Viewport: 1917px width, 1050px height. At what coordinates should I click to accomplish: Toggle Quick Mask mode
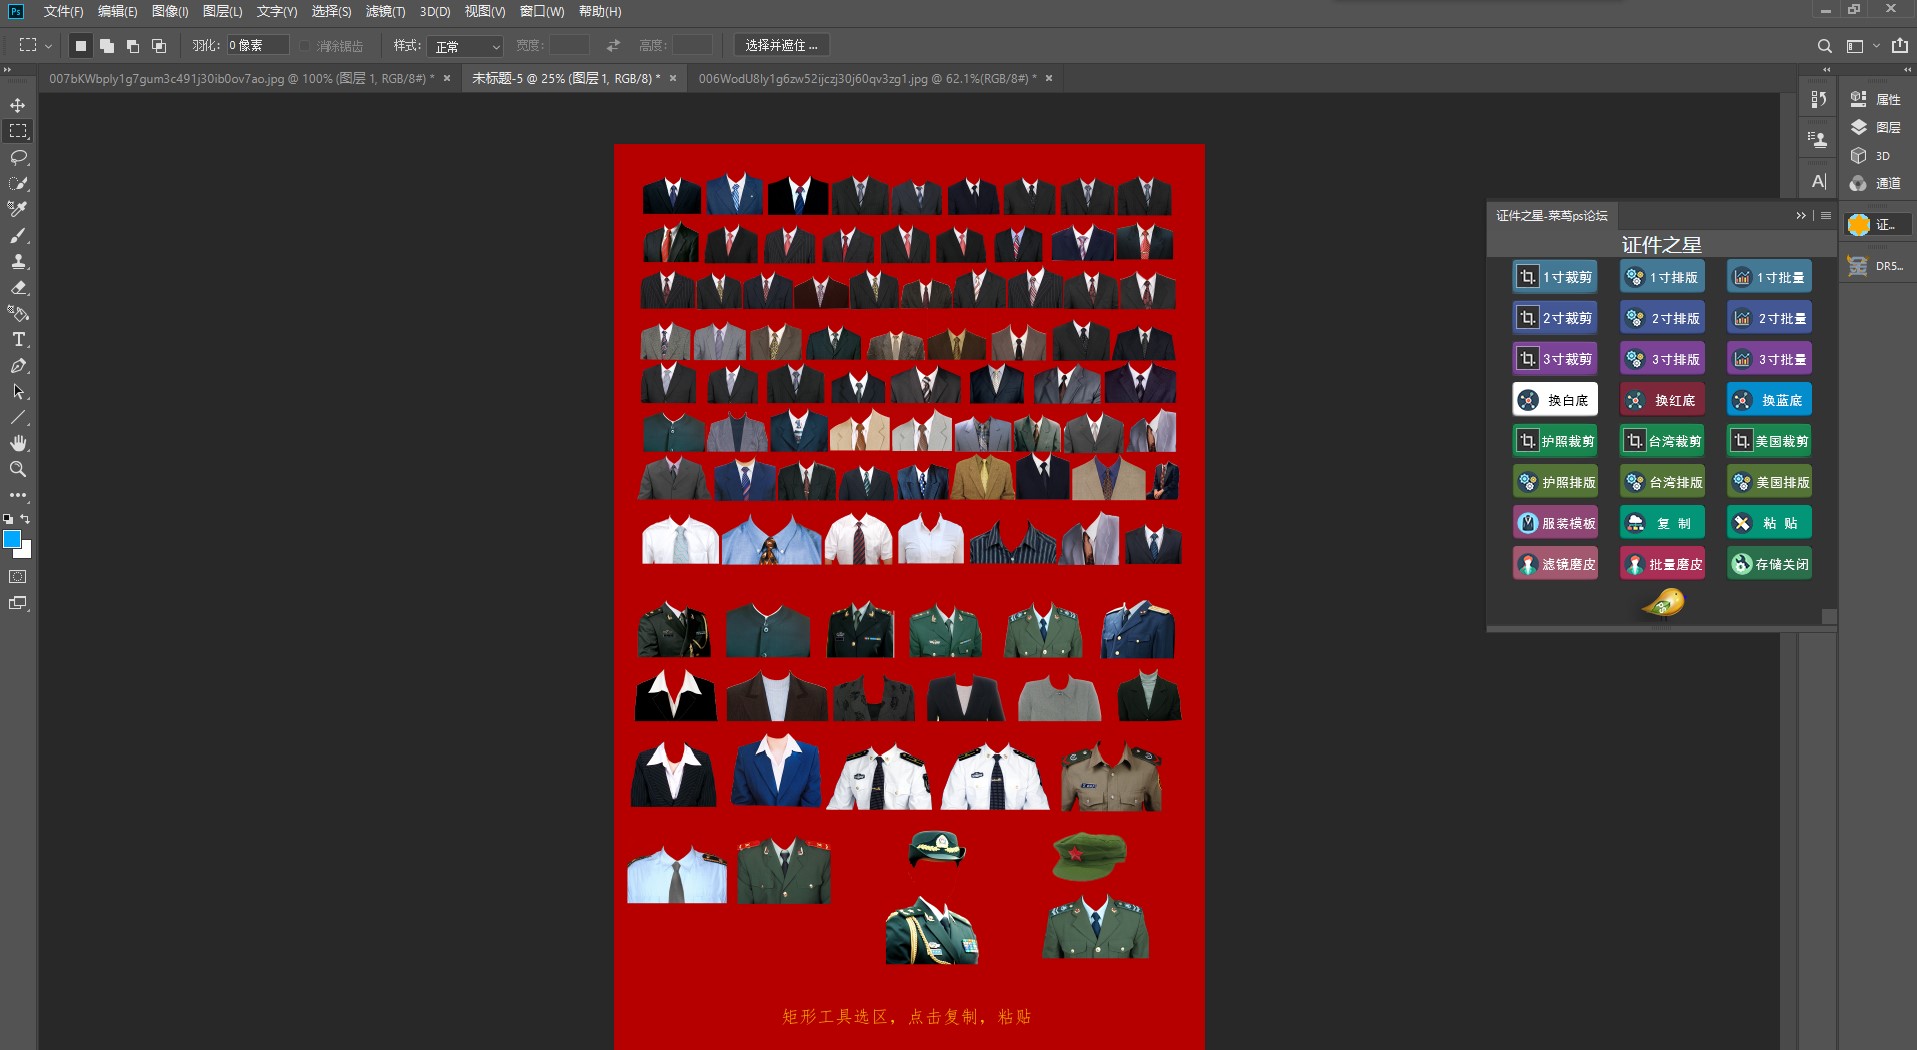18,577
